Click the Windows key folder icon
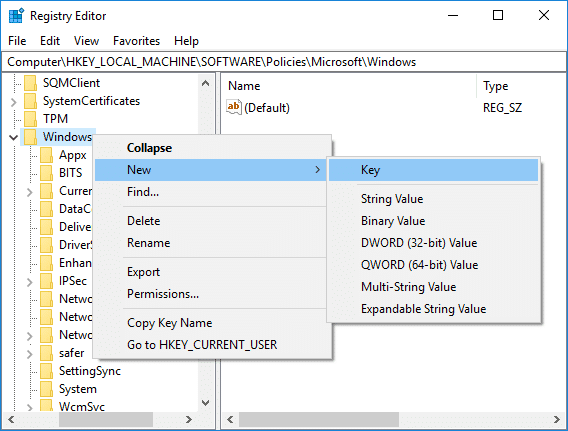This screenshot has height=431, width=568. (x=30, y=137)
